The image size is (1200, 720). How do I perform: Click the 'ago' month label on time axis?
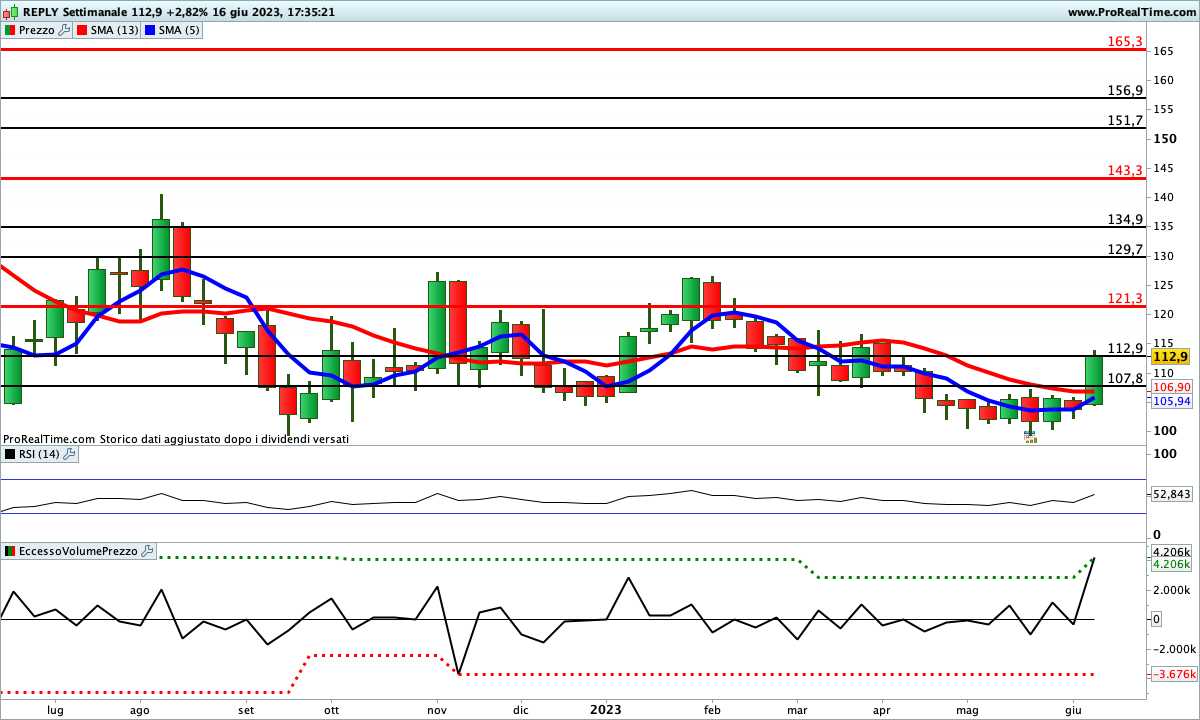pos(140,710)
